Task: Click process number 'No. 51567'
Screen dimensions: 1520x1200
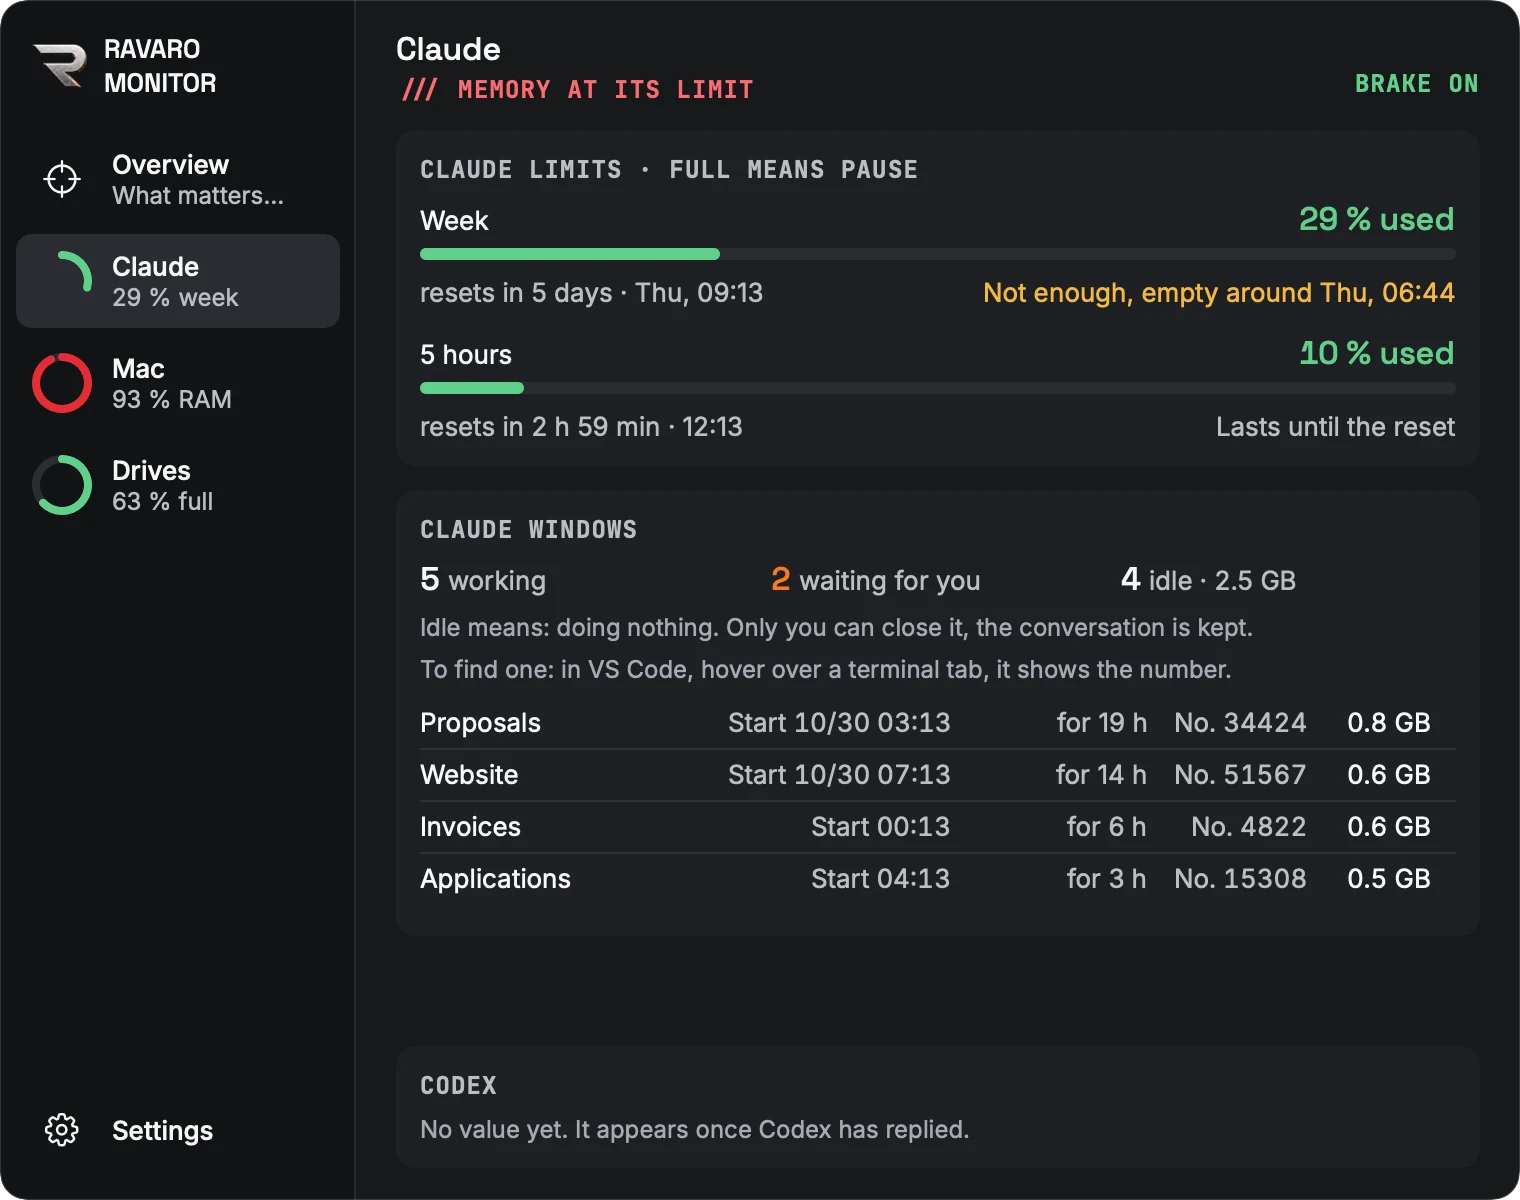Action: [1240, 775]
